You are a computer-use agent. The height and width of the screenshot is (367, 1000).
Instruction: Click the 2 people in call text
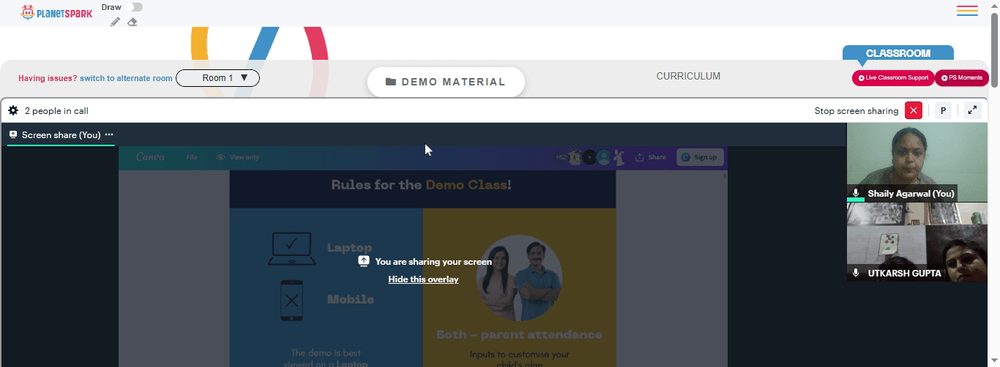(56, 111)
